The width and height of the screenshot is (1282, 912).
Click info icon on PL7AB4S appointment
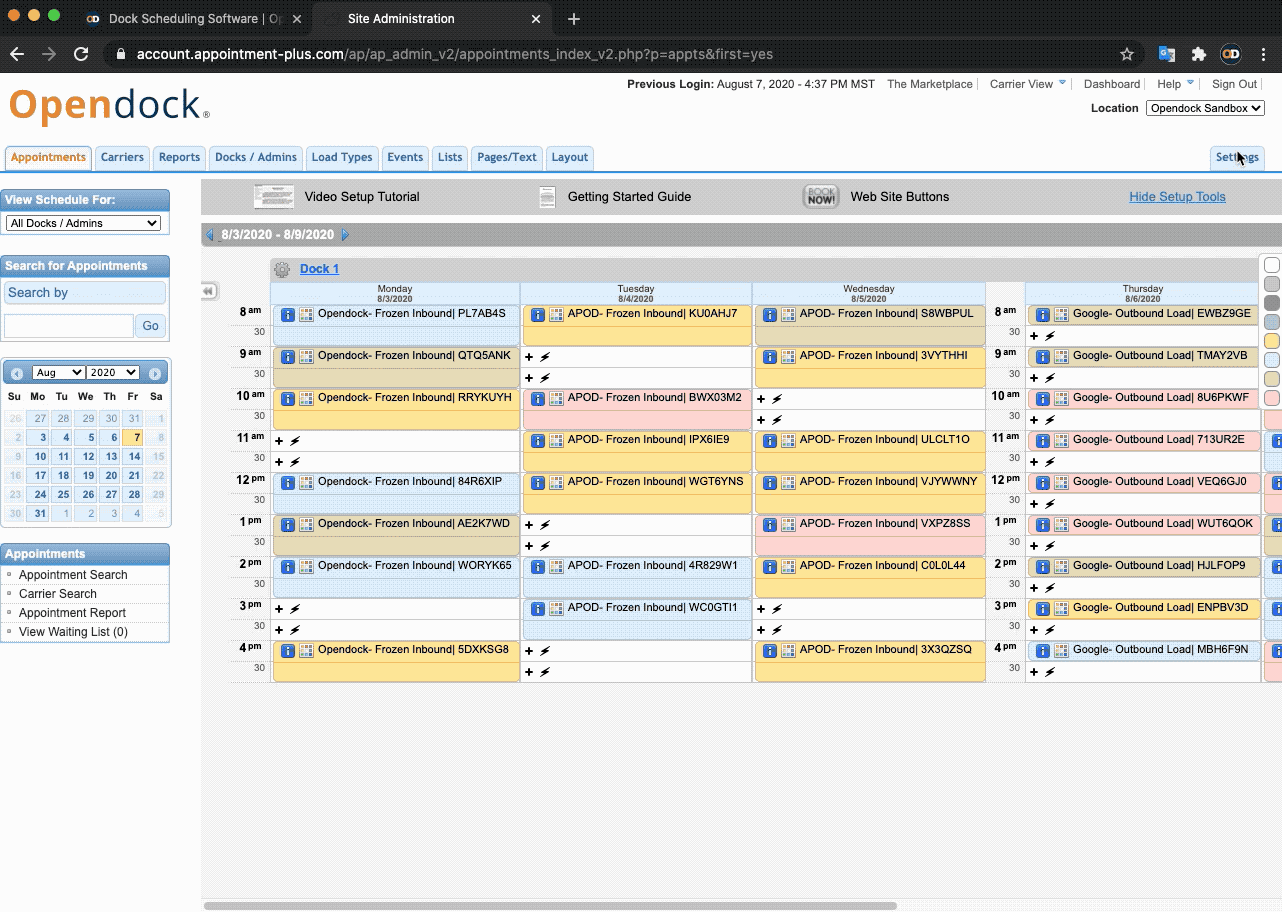tap(287, 314)
